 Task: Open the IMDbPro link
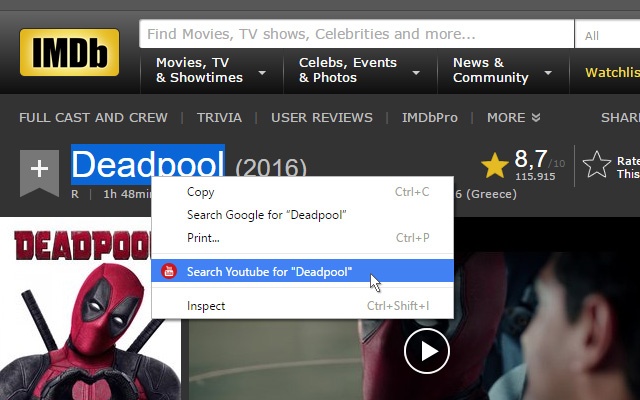click(x=430, y=118)
